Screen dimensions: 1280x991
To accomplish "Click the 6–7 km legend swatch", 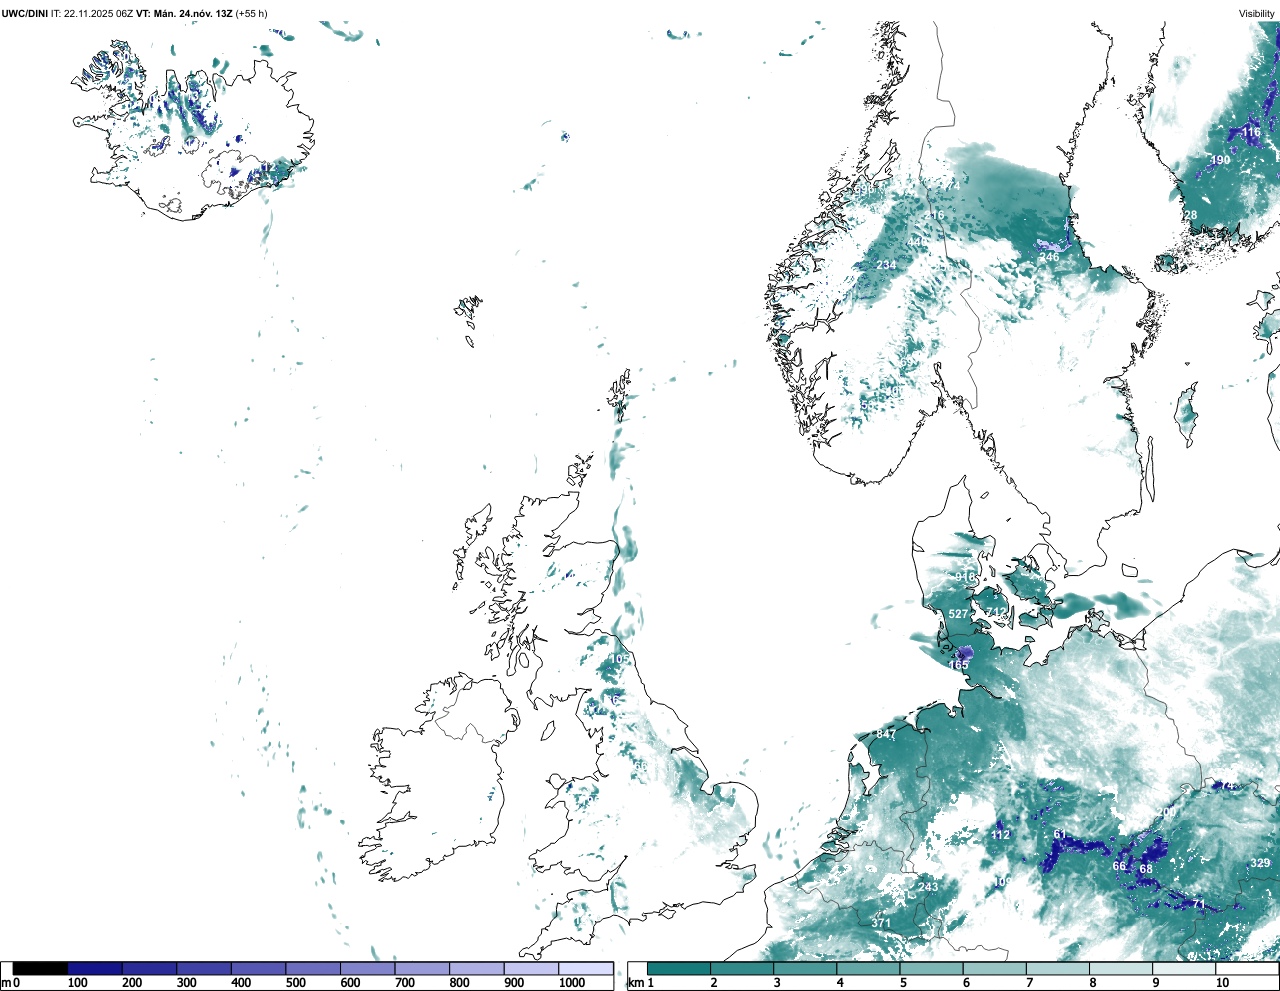I will click(x=994, y=968).
